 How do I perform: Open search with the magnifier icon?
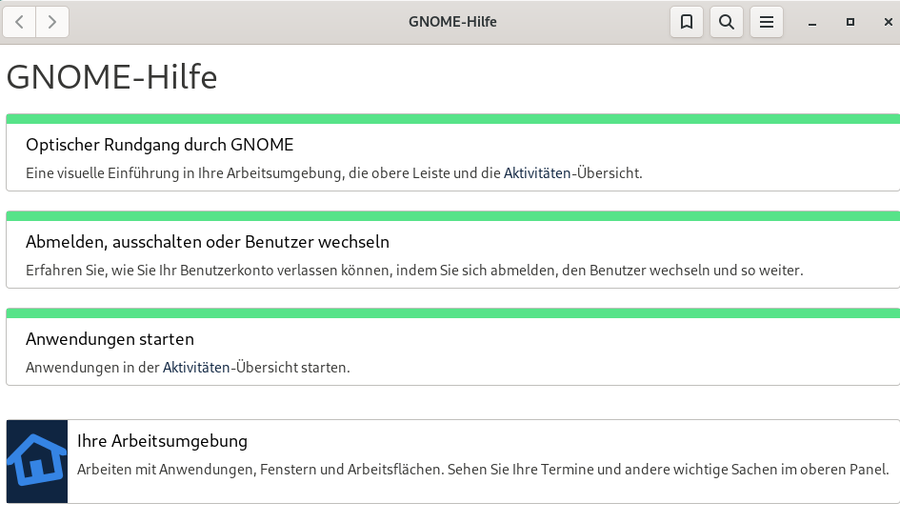pos(727,22)
